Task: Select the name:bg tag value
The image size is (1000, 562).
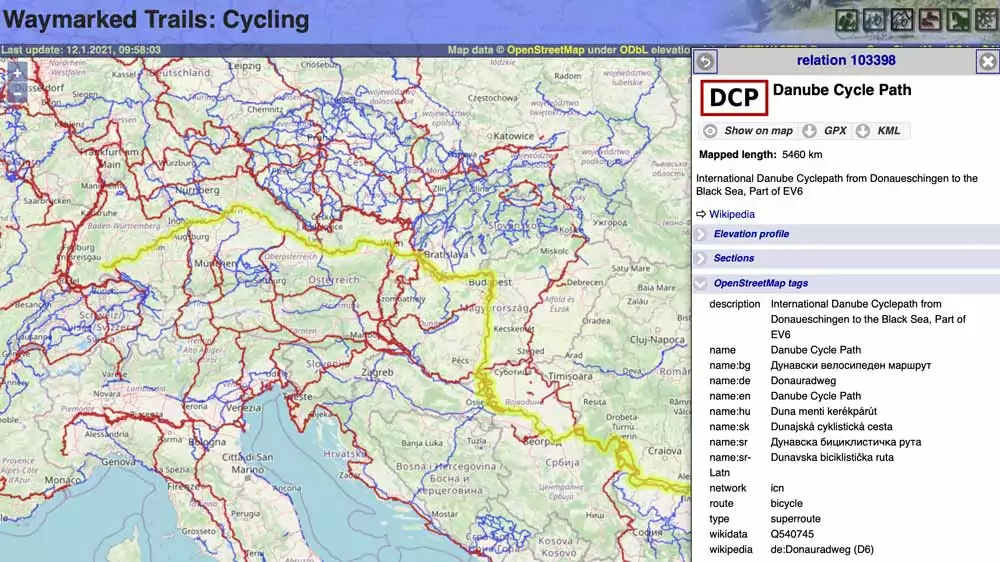Action: click(x=851, y=366)
